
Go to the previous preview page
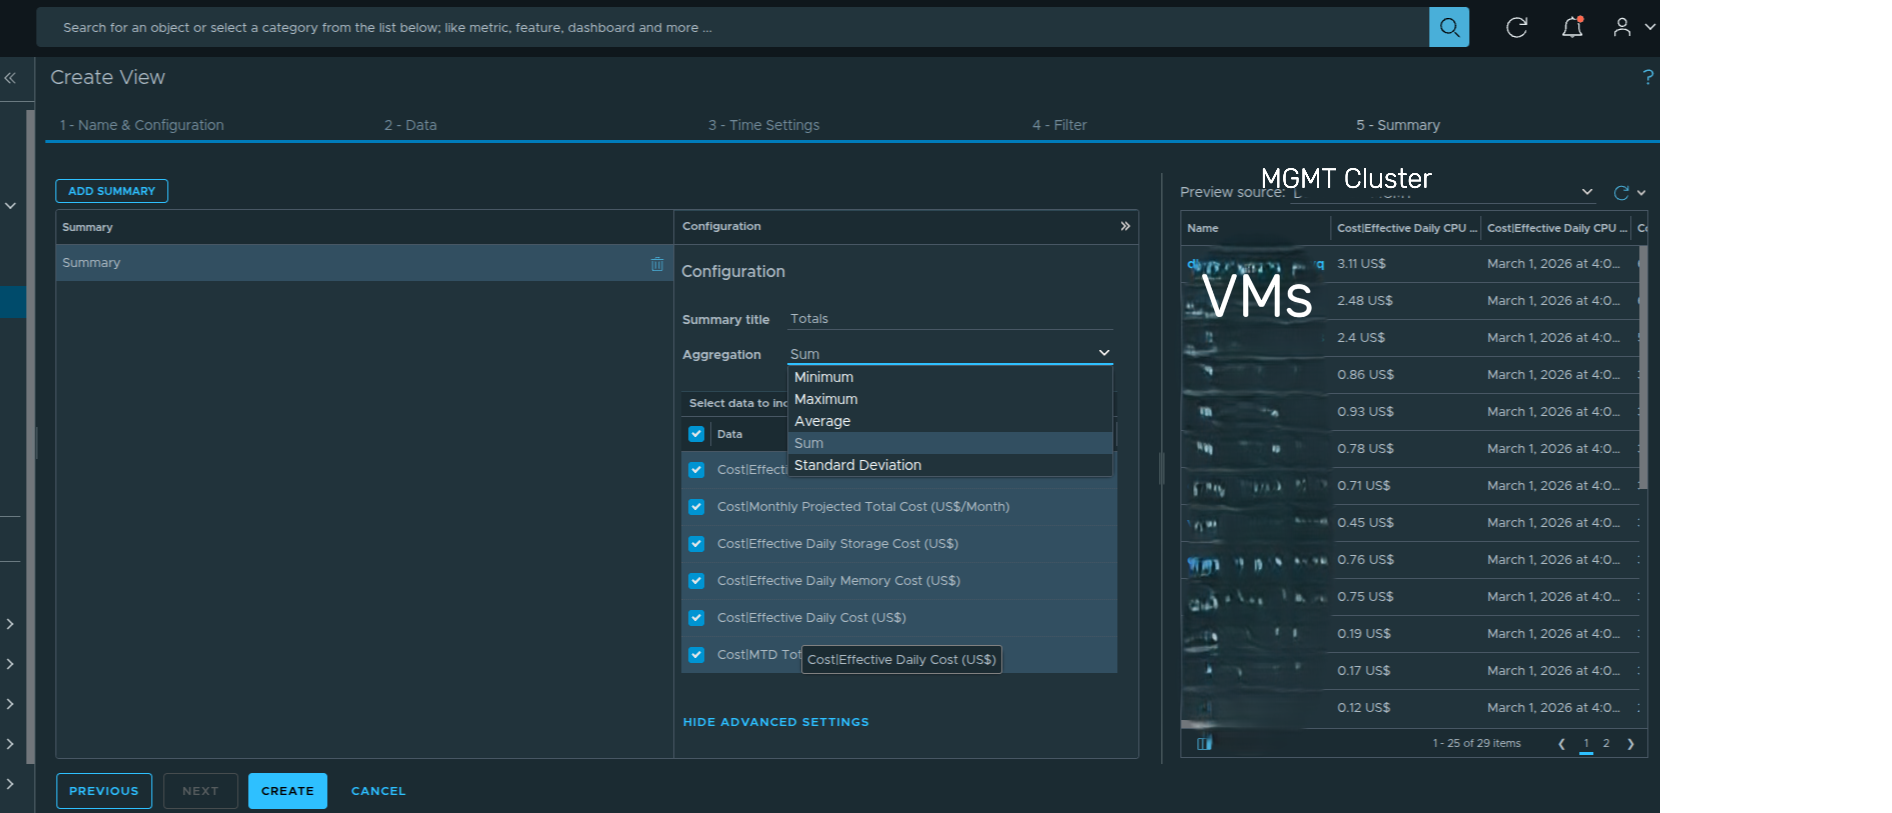(1561, 743)
